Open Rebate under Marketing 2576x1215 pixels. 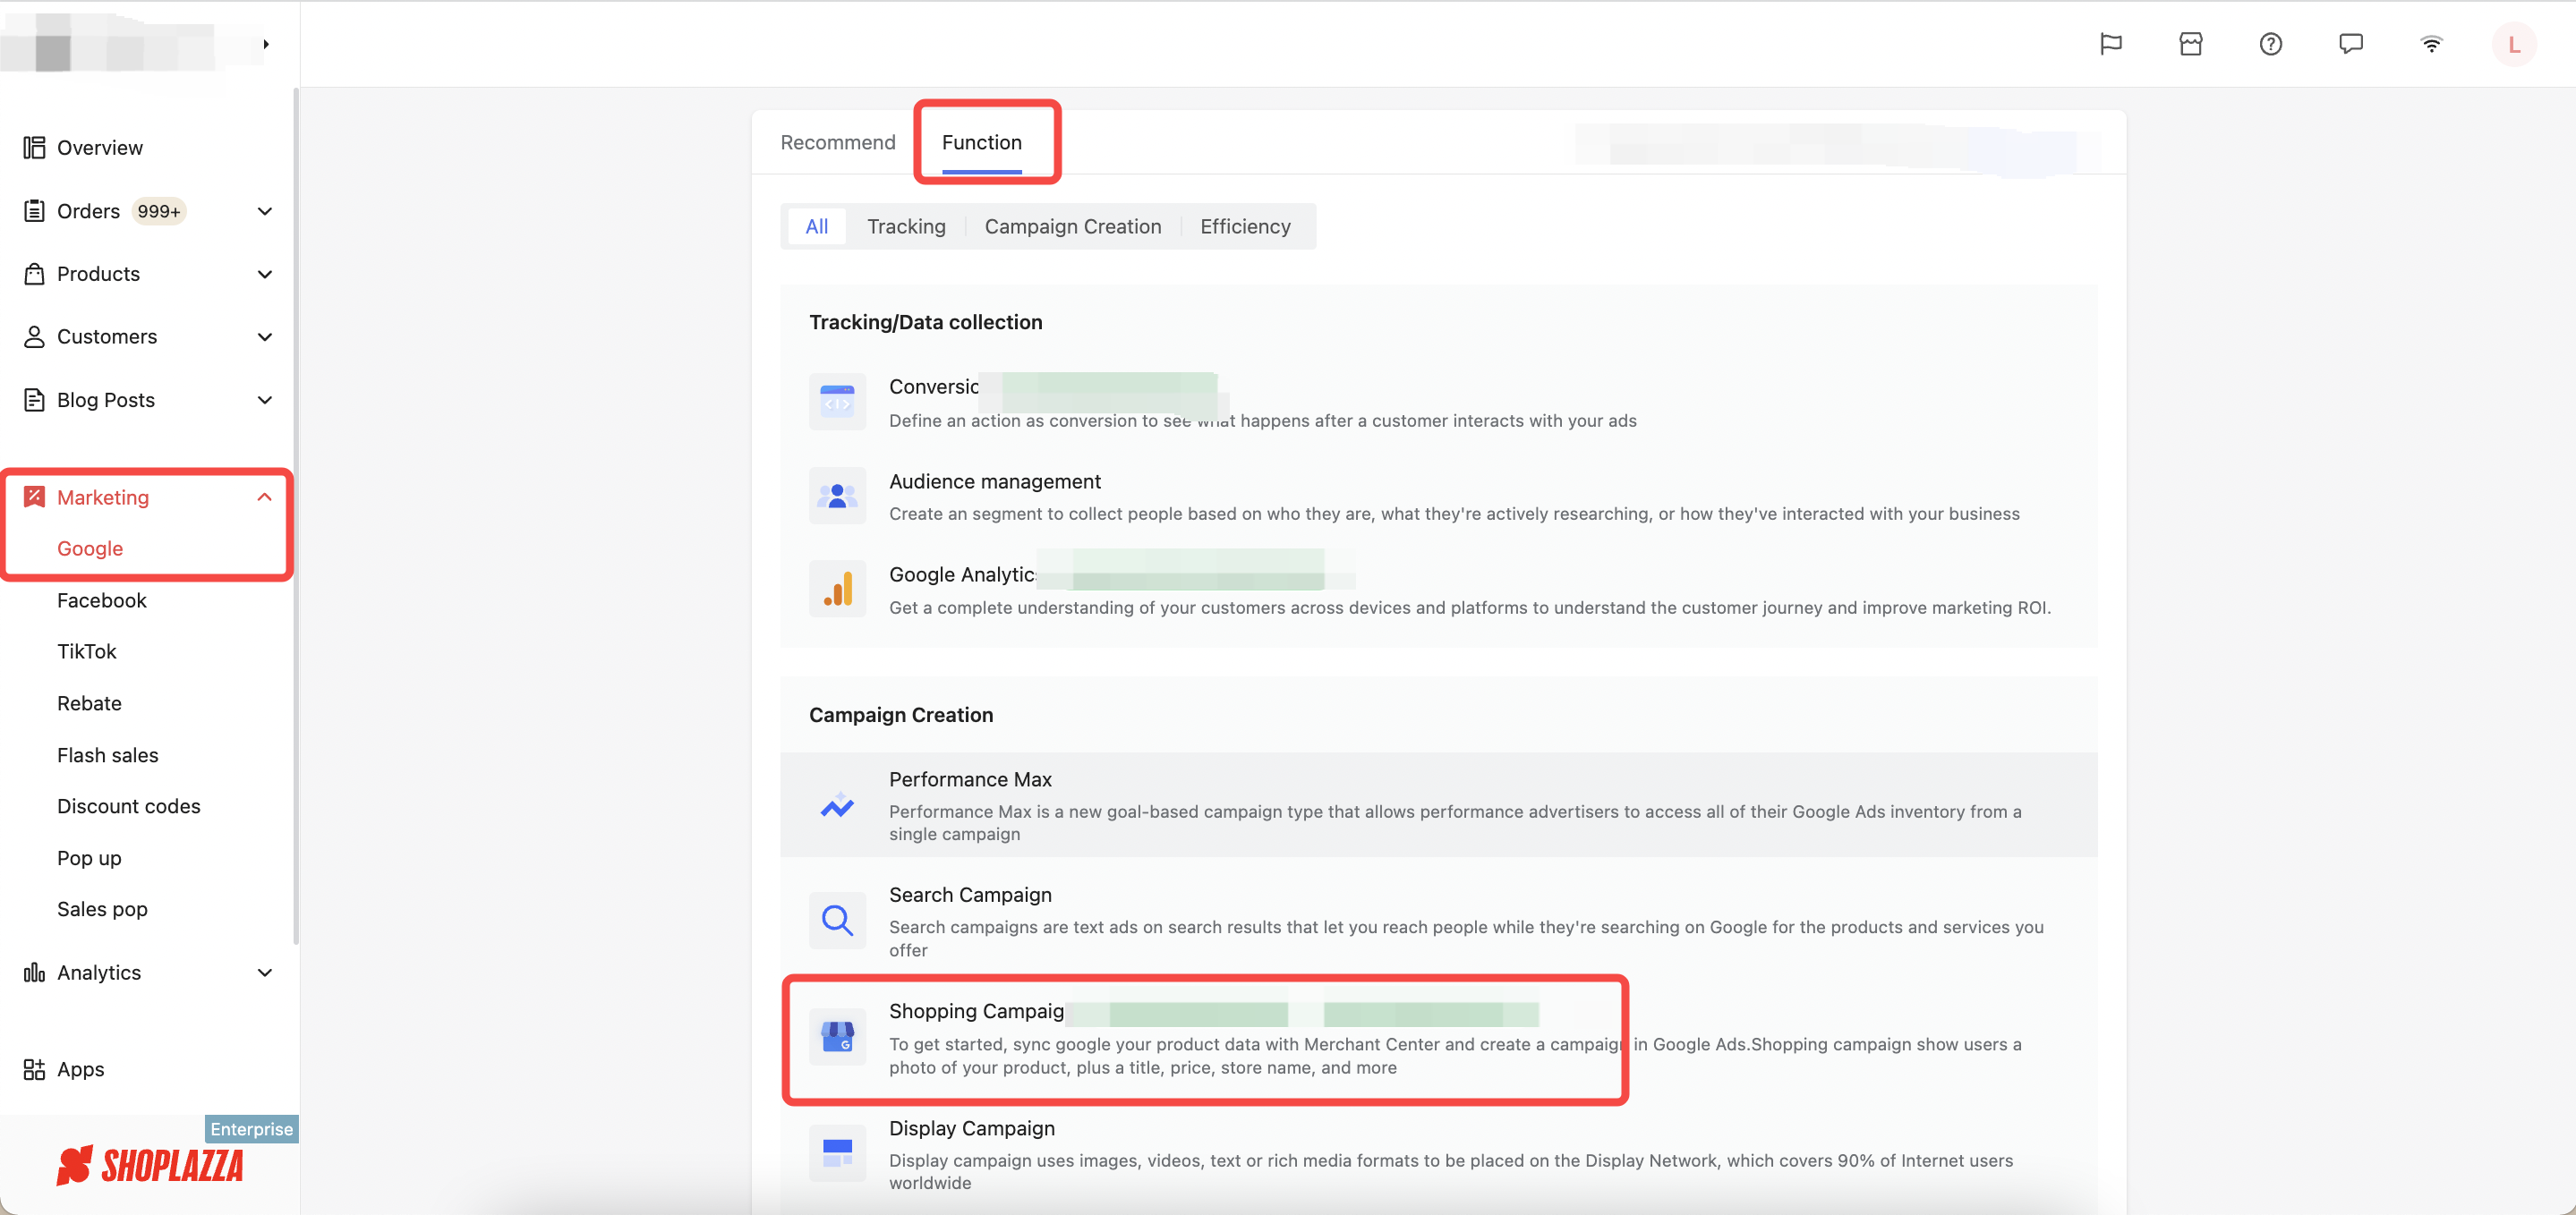(x=89, y=703)
